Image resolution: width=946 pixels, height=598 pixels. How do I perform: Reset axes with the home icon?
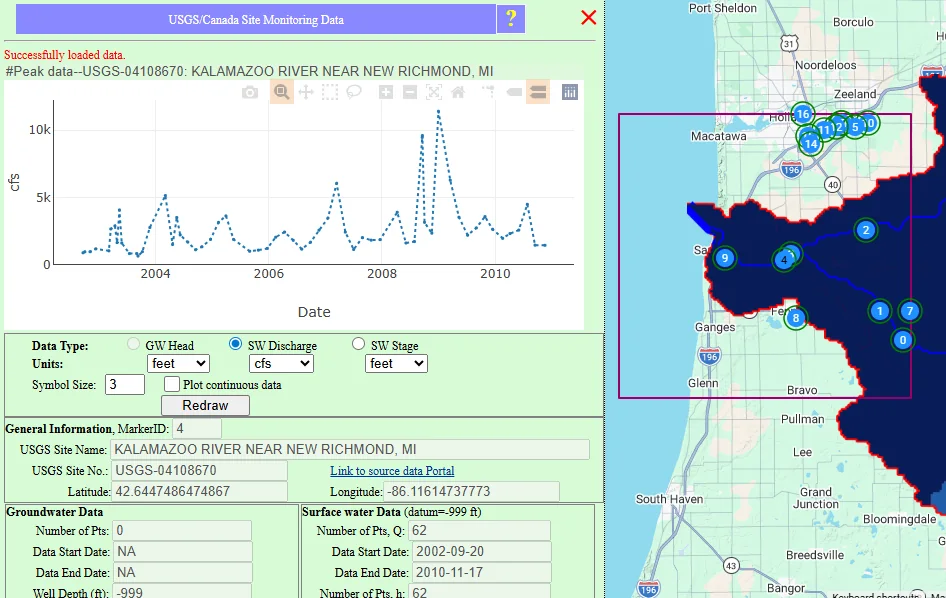pos(458,92)
